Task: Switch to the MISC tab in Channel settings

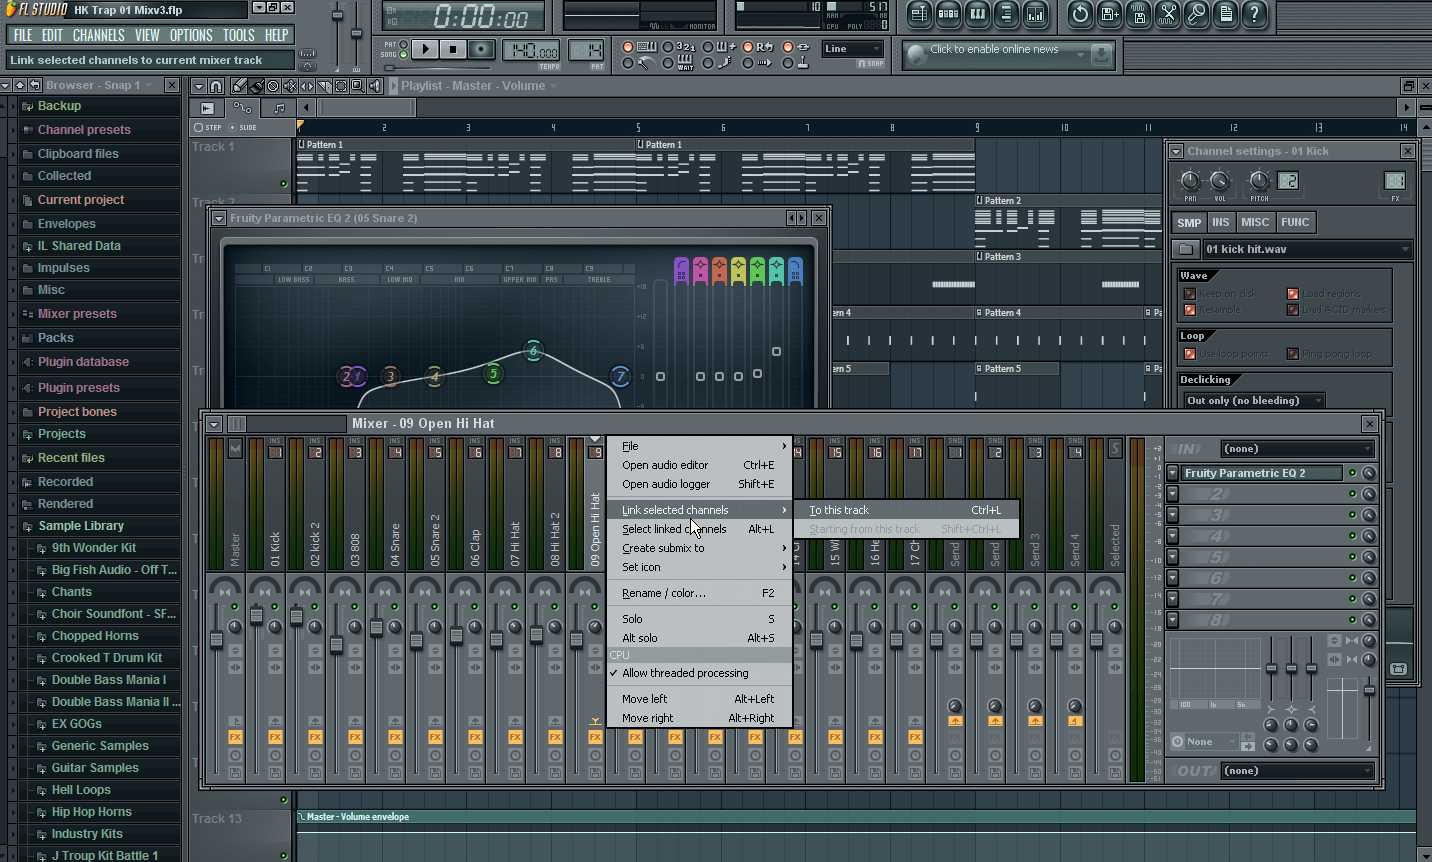Action: click(x=1254, y=223)
